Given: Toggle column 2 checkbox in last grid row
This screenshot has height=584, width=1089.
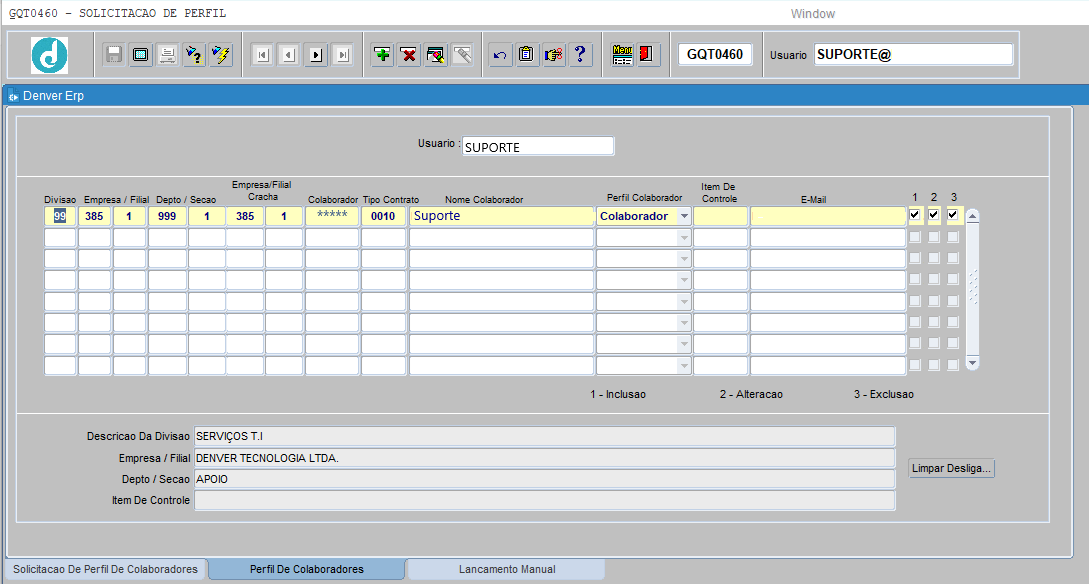Looking at the screenshot, I should point(933,365).
